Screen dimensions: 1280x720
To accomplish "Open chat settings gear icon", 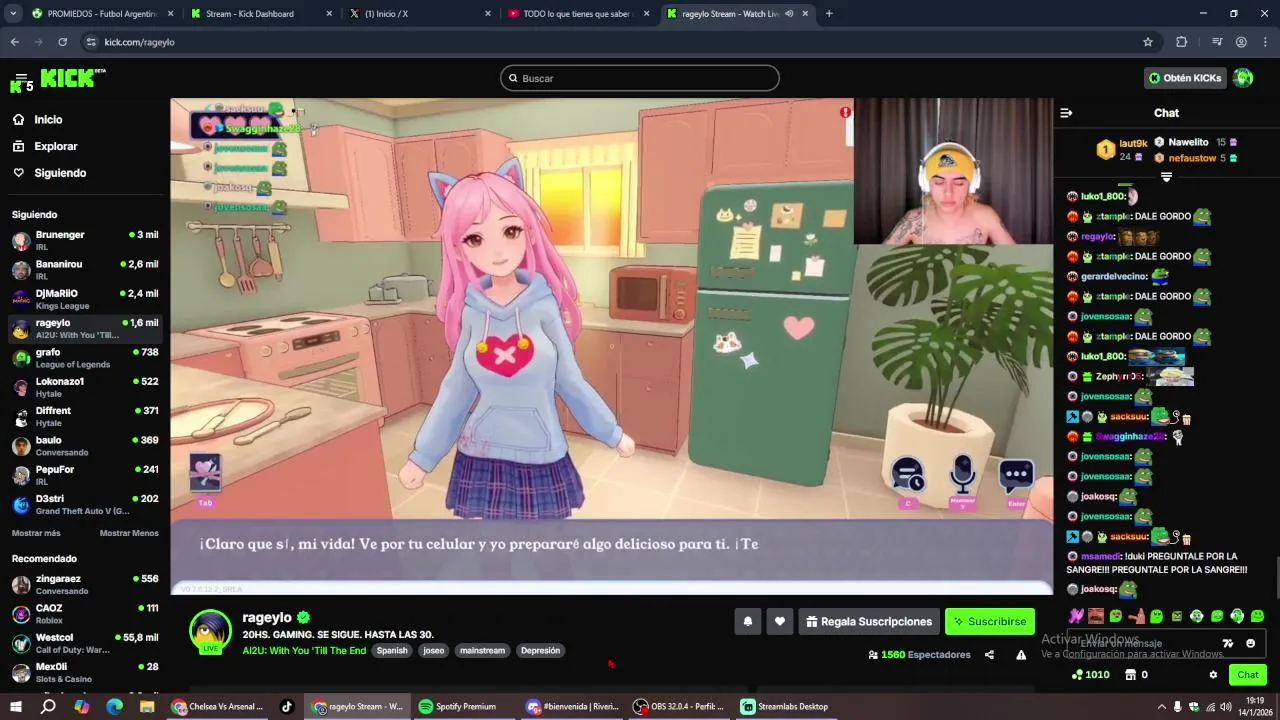I will [x=1213, y=675].
